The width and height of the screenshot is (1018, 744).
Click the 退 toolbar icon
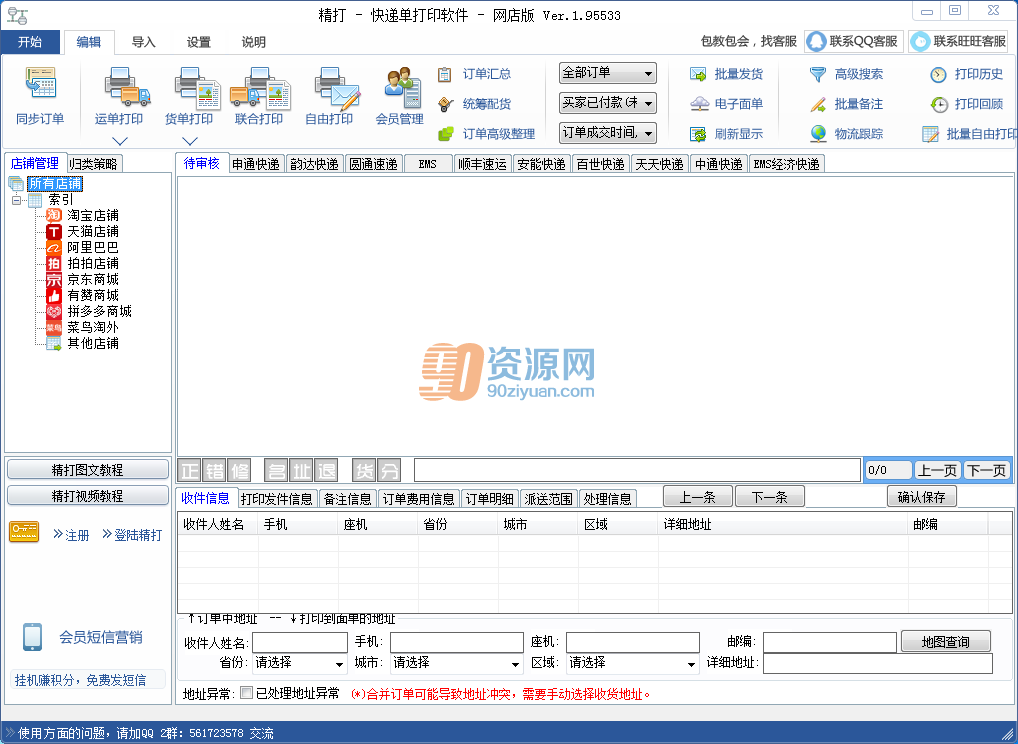[326, 470]
